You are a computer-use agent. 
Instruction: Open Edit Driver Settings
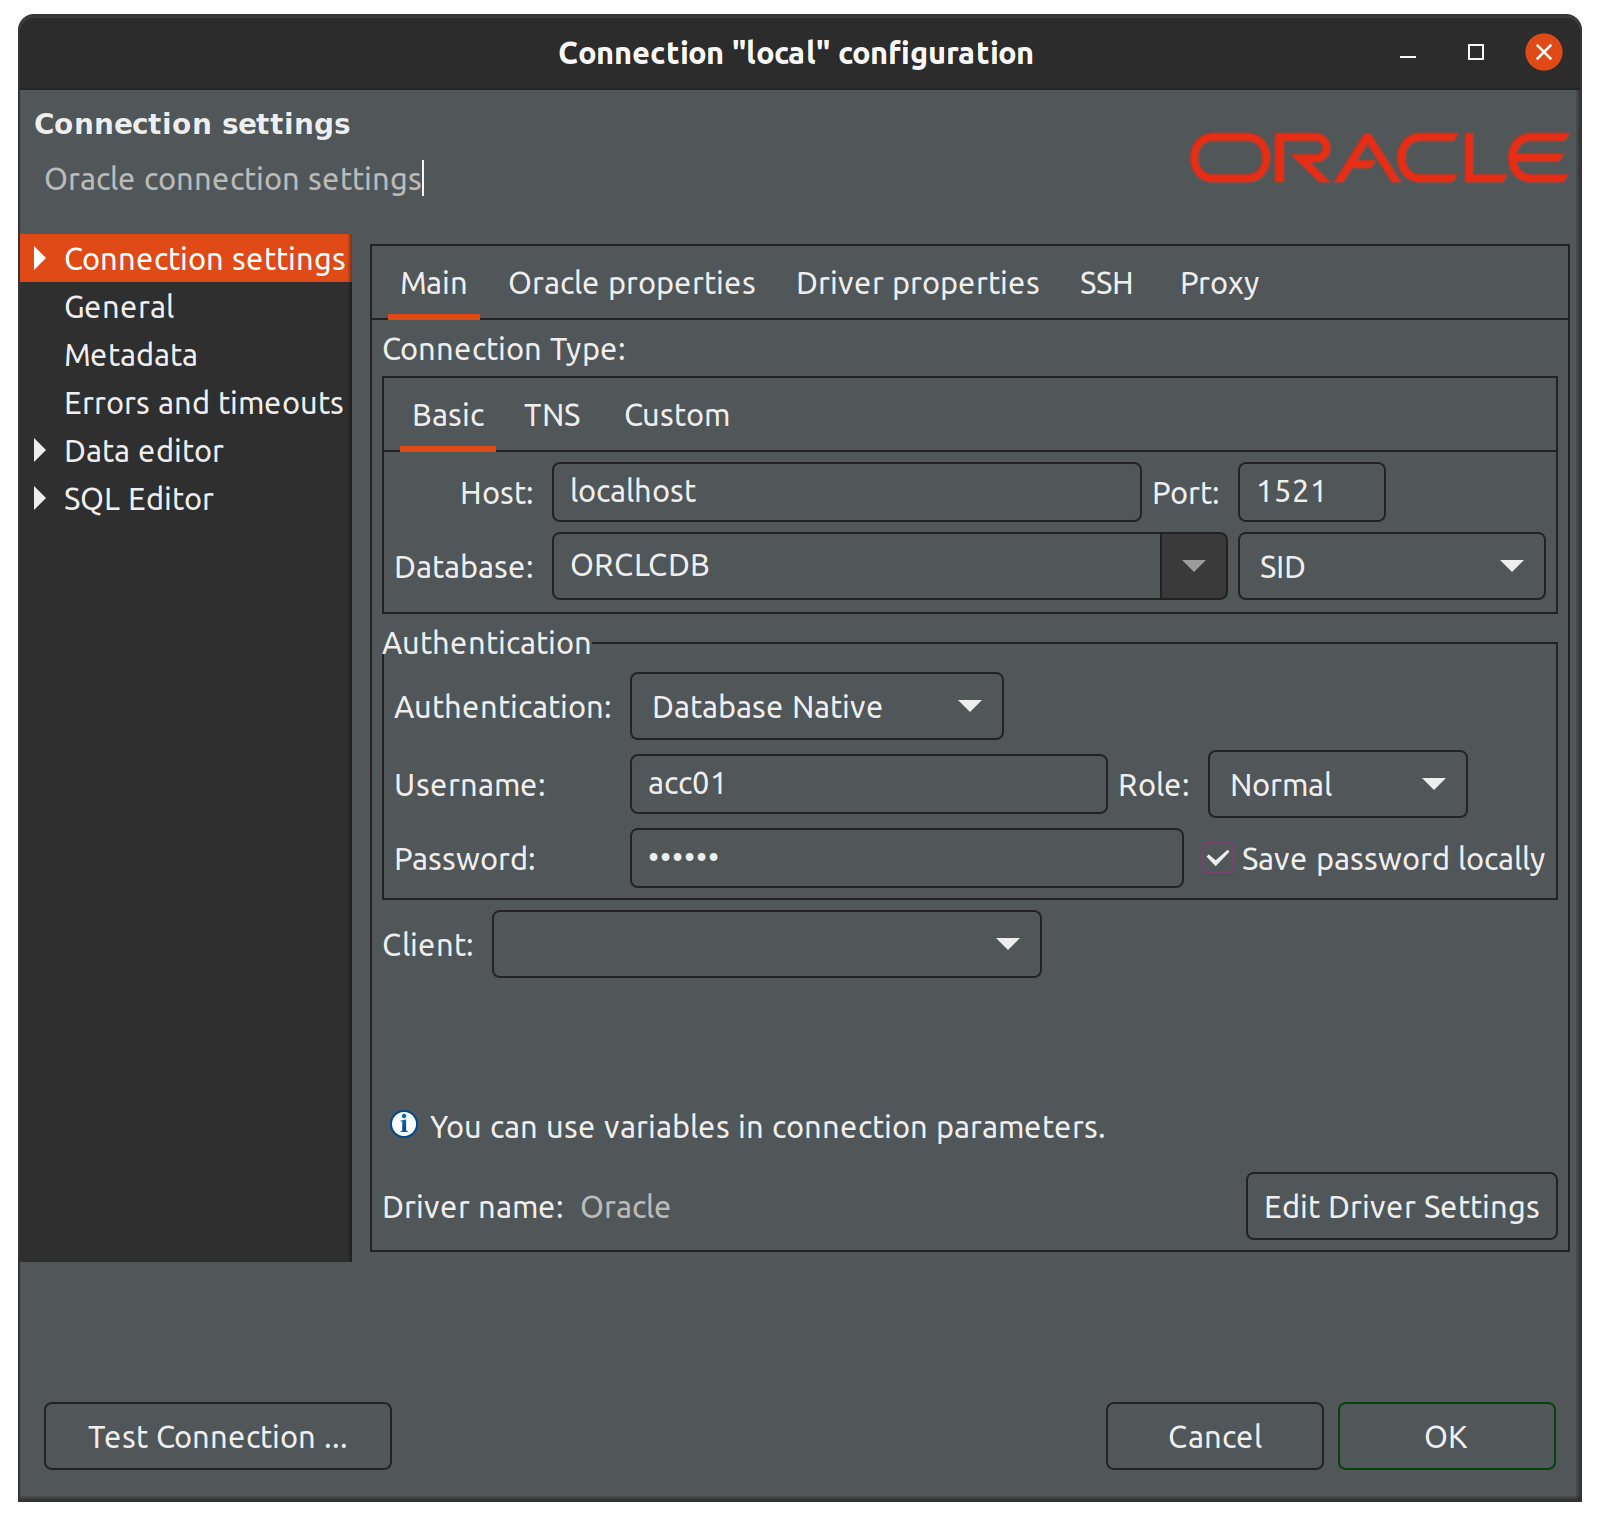(1400, 1207)
